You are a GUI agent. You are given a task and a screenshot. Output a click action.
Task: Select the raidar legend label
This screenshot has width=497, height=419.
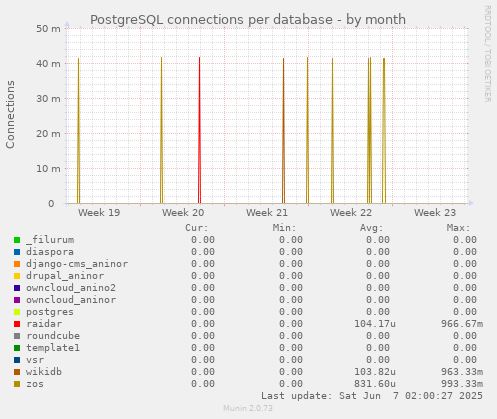coord(44,324)
